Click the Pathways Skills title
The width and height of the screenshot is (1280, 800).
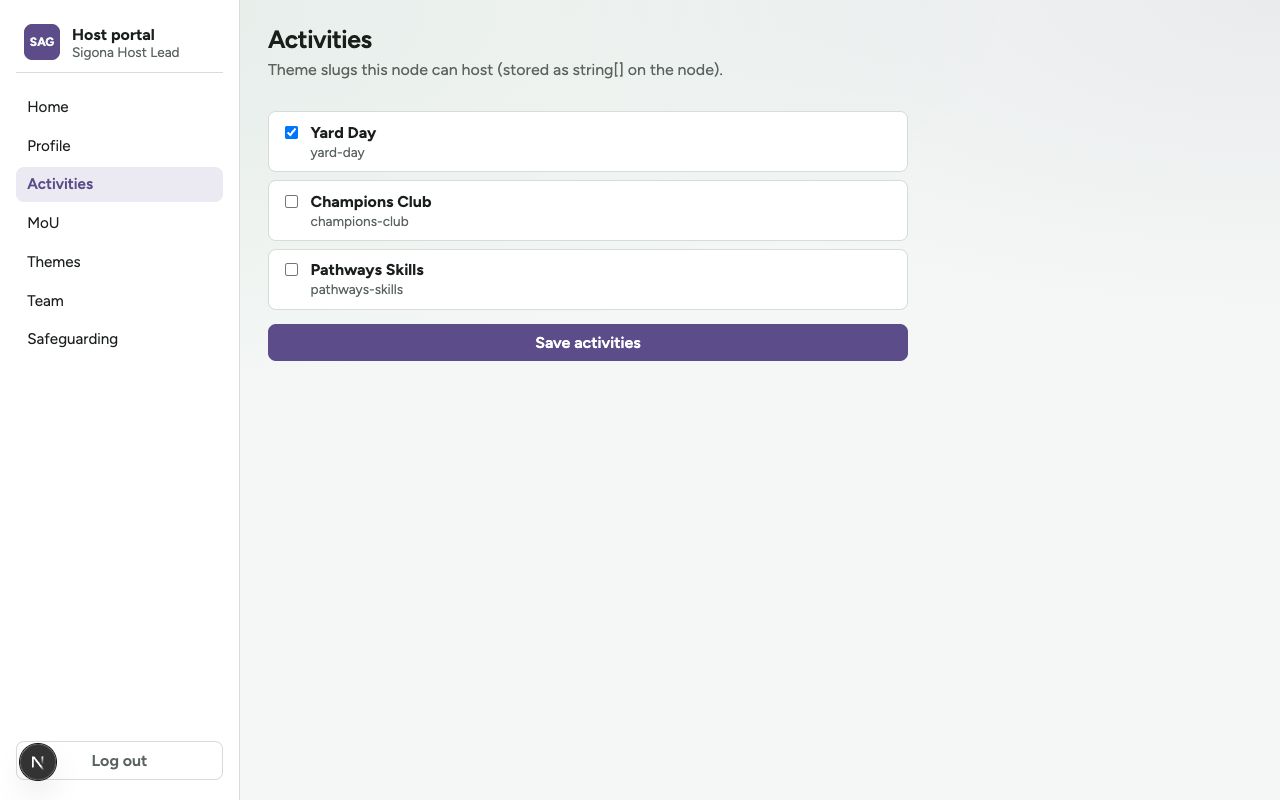click(x=367, y=269)
